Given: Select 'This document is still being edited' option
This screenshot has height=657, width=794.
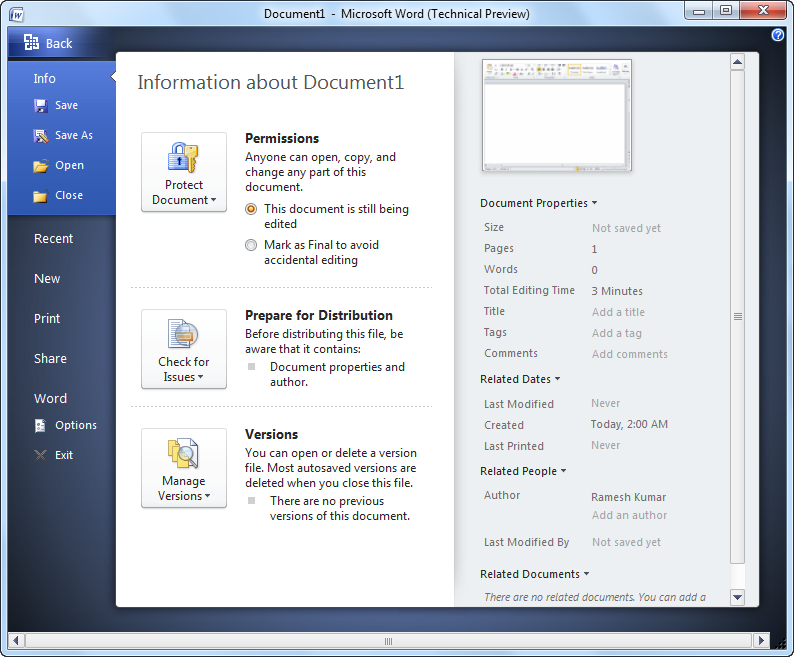Looking at the screenshot, I should (251, 209).
